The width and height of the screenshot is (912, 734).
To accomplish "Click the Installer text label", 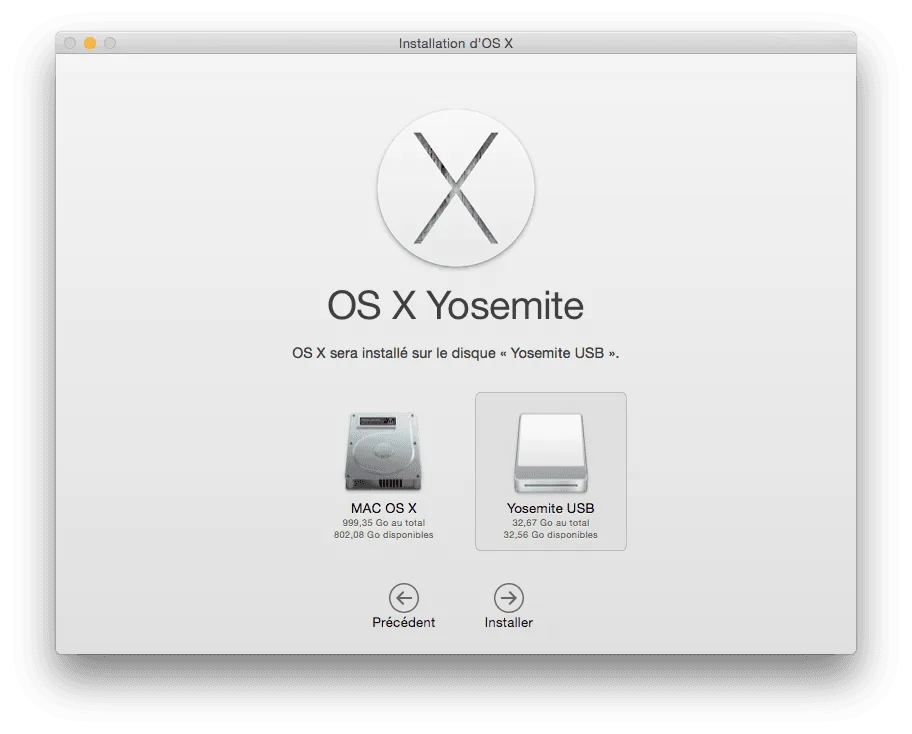I will click(x=509, y=621).
